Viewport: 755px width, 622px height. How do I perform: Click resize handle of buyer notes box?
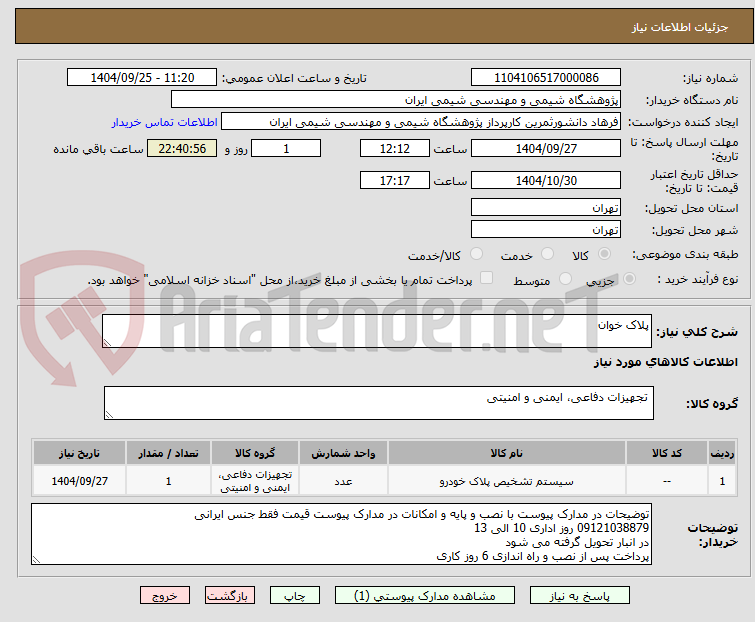(36, 560)
